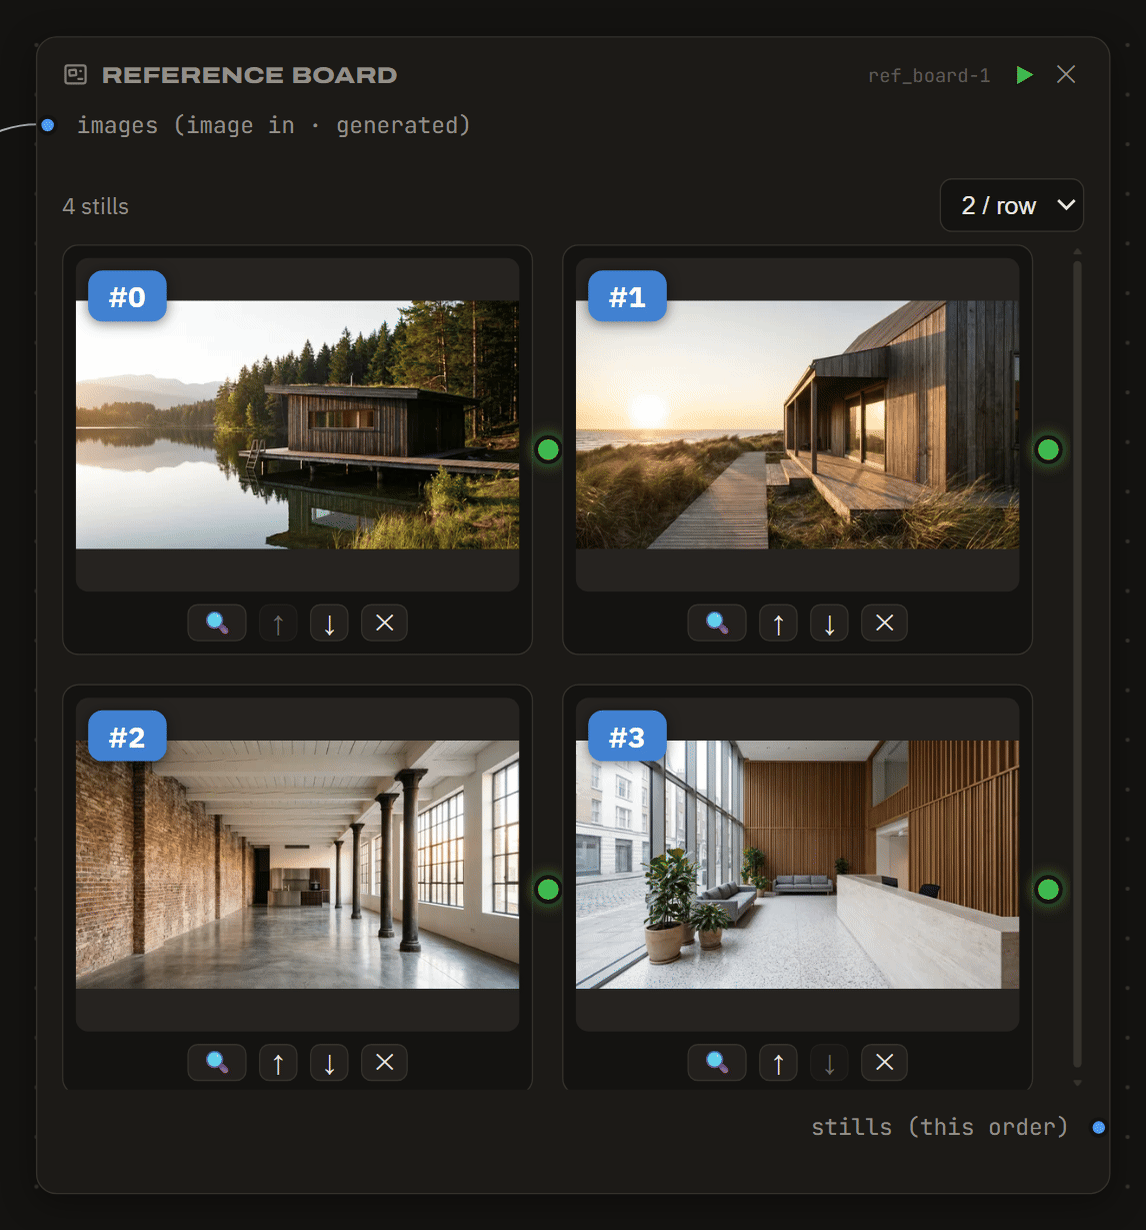This screenshot has width=1146, height=1230.
Task: Run the ref_board-1 node with the play icon
Action: [x=1024, y=75]
